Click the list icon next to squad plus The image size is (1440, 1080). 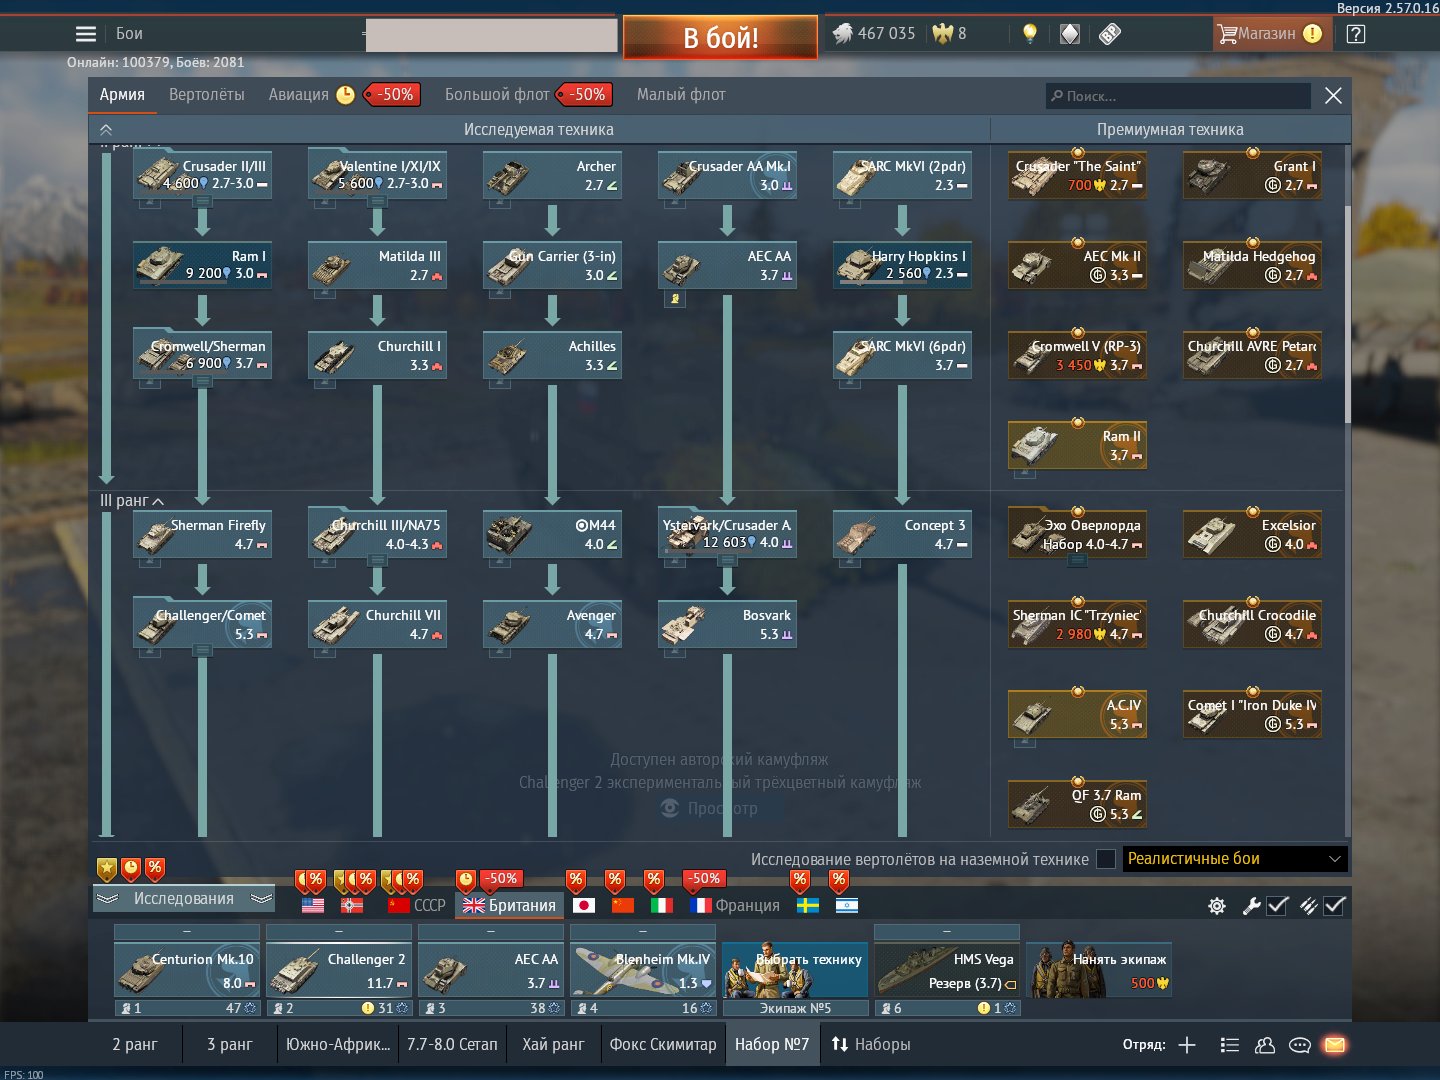point(1230,1045)
